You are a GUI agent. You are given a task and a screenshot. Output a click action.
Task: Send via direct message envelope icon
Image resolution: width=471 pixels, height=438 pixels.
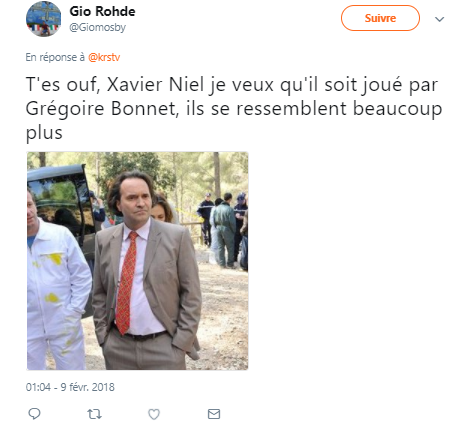[214, 414]
